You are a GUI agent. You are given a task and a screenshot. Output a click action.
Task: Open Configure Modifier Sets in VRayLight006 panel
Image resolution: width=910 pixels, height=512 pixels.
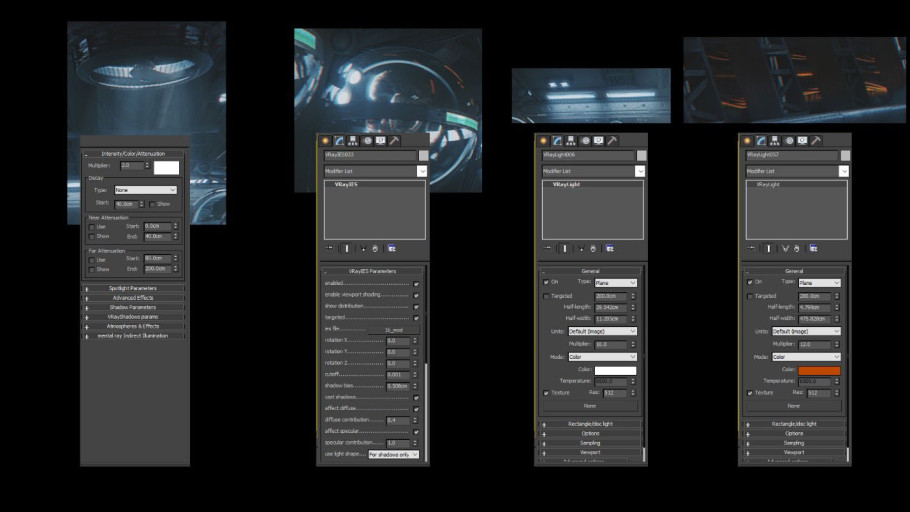tap(610, 248)
